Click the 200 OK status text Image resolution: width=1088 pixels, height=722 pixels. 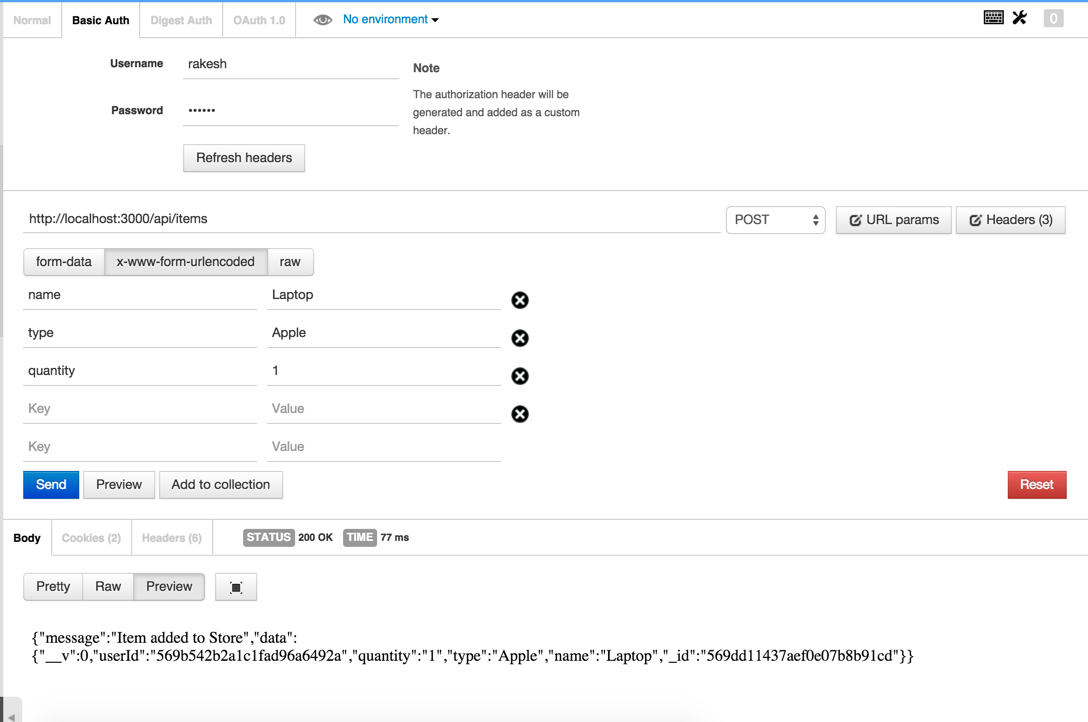click(316, 538)
